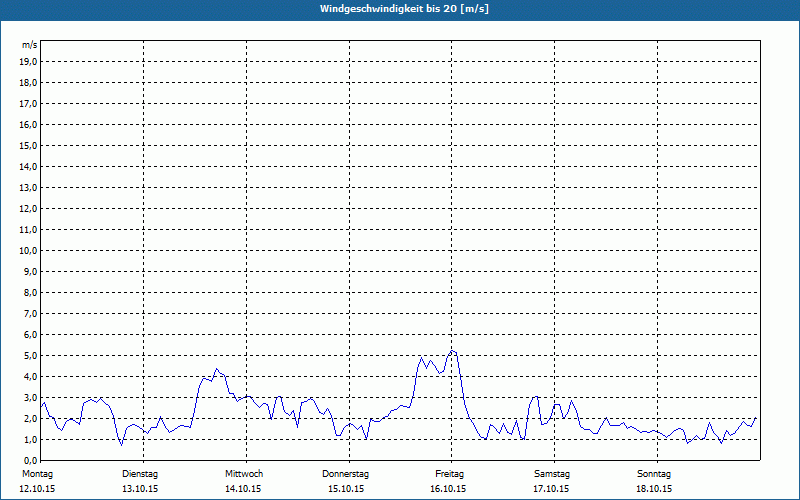Select the 18,0 axis value

point(29,83)
